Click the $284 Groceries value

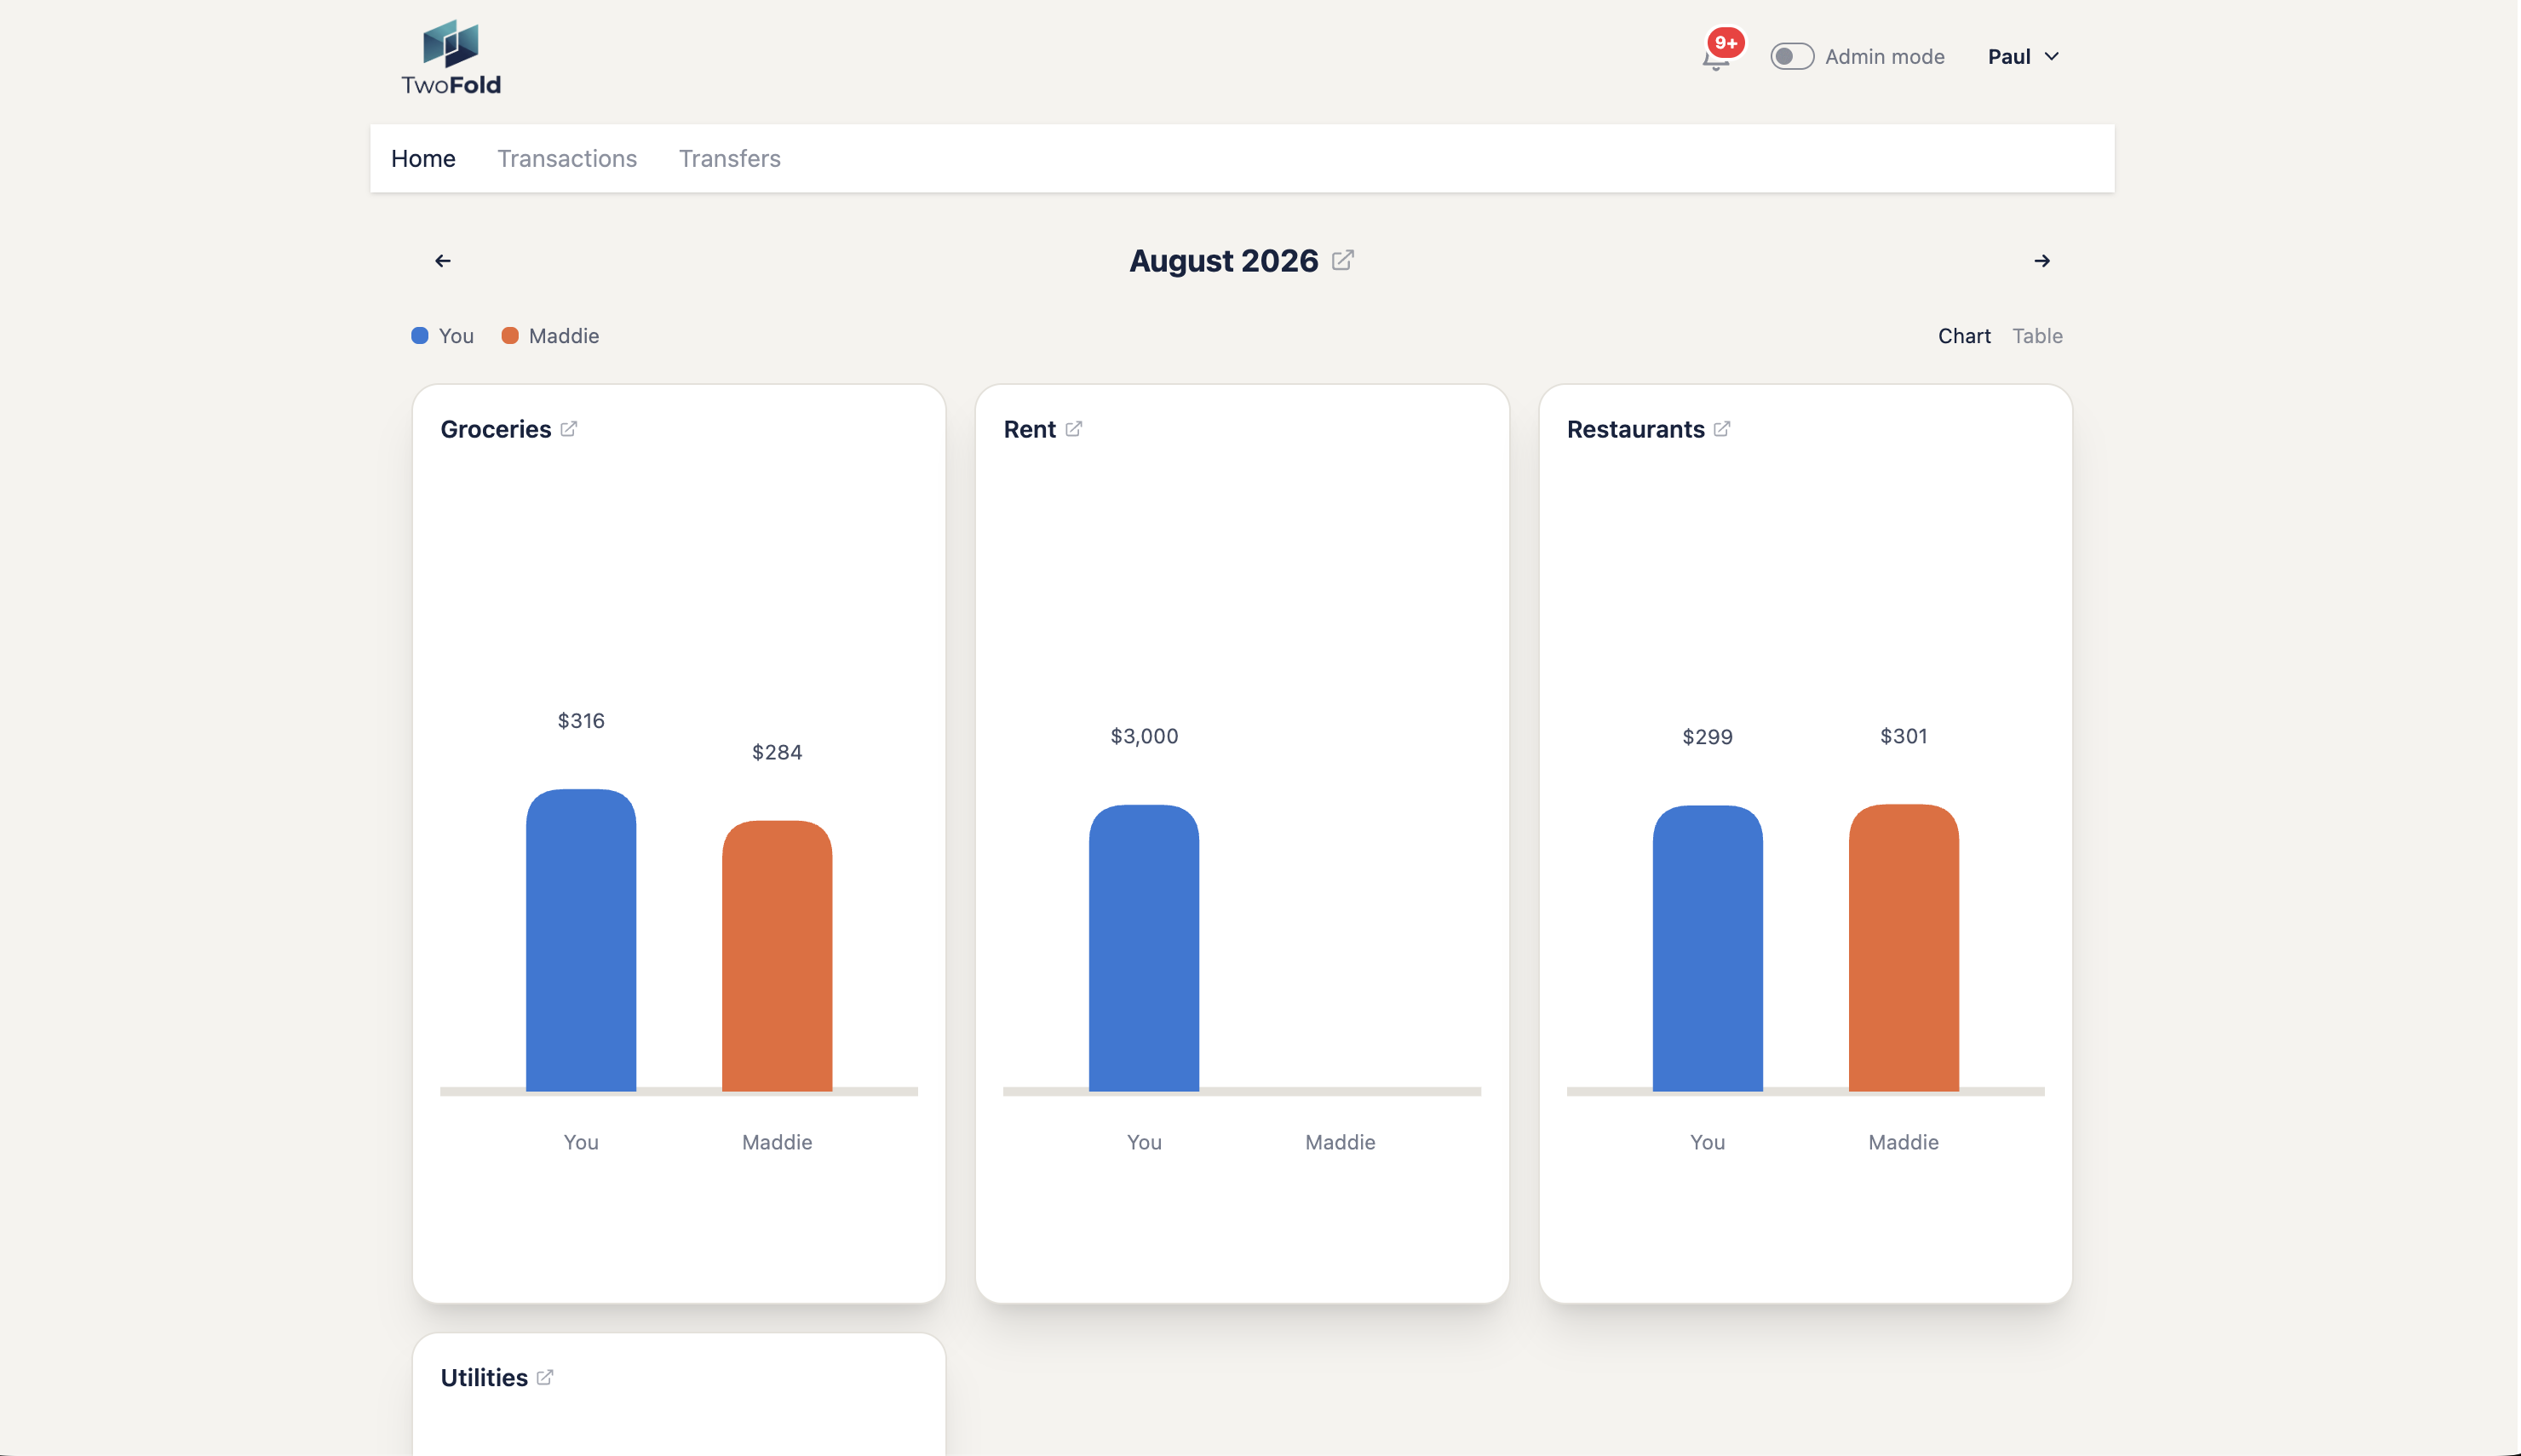pyautogui.click(x=777, y=752)
